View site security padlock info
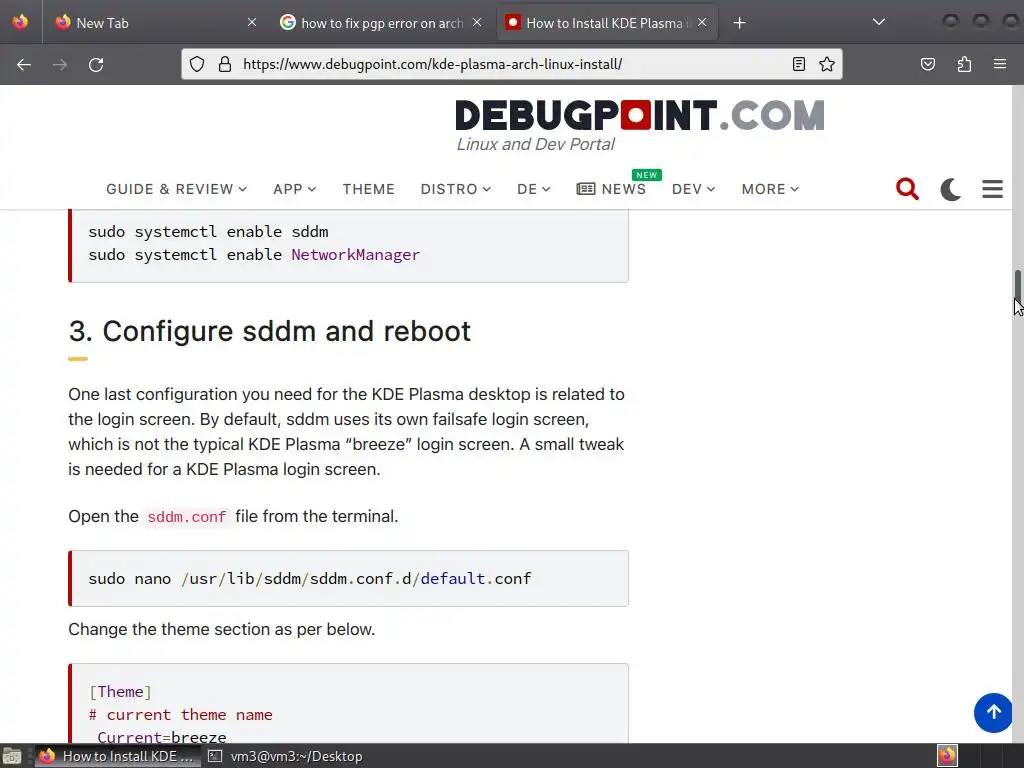Screen dimensions: 1024x768 225,64
